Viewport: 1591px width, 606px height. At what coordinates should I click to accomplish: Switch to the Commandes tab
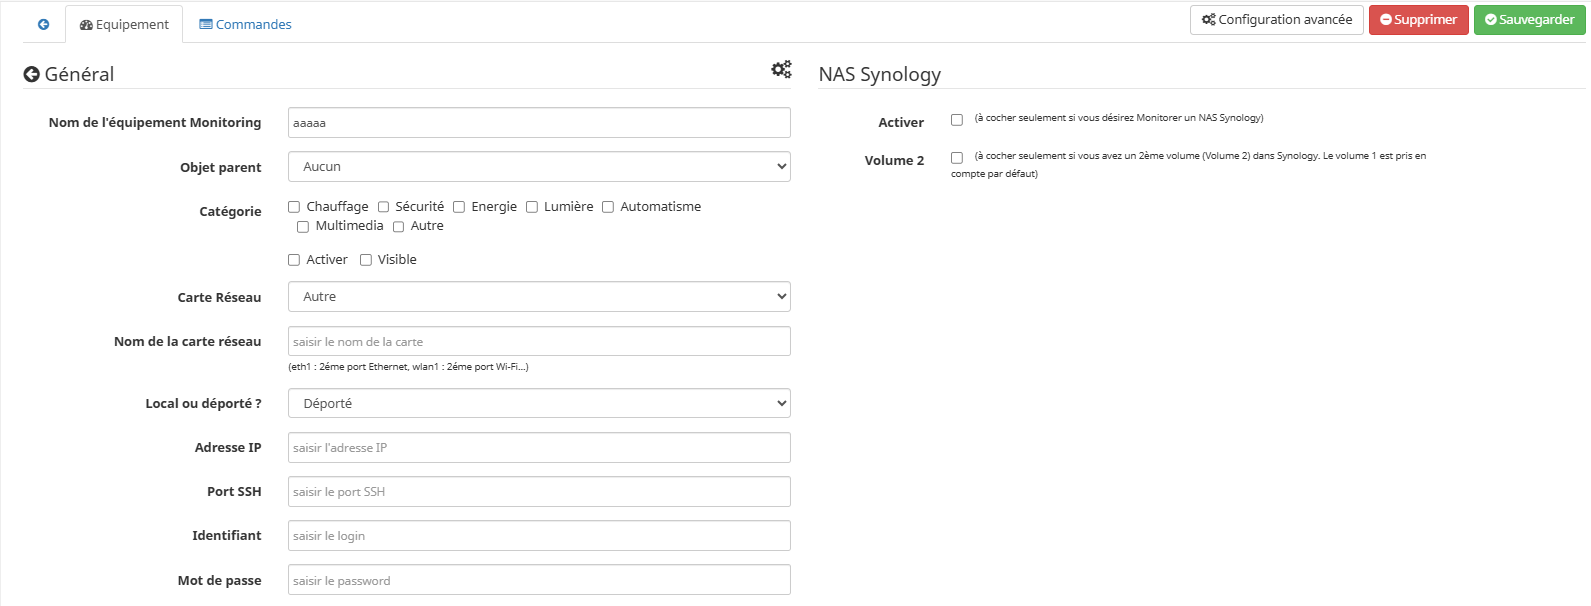click(246, 24)
